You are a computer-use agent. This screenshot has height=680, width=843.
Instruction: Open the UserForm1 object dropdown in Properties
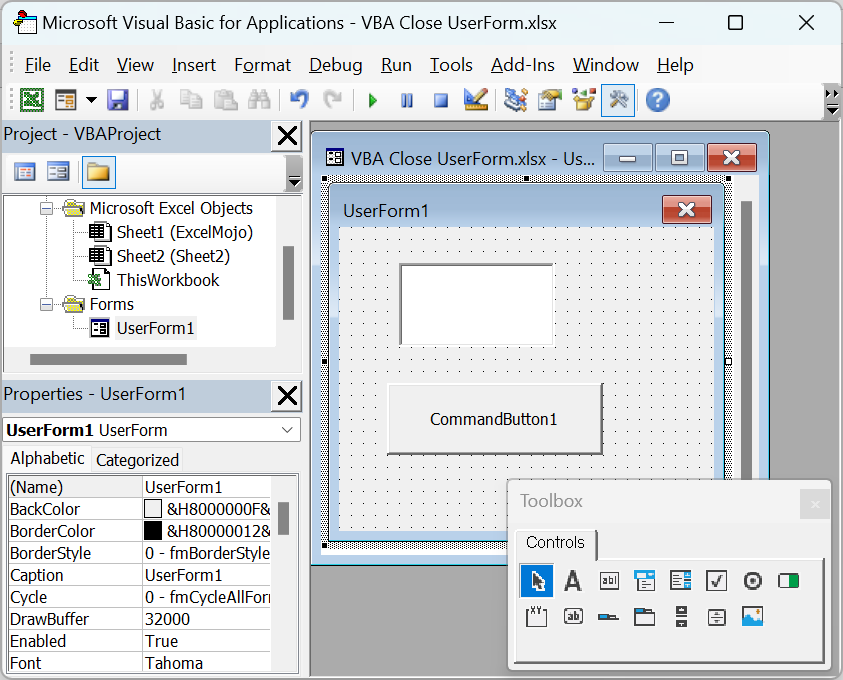coord(287,430)
